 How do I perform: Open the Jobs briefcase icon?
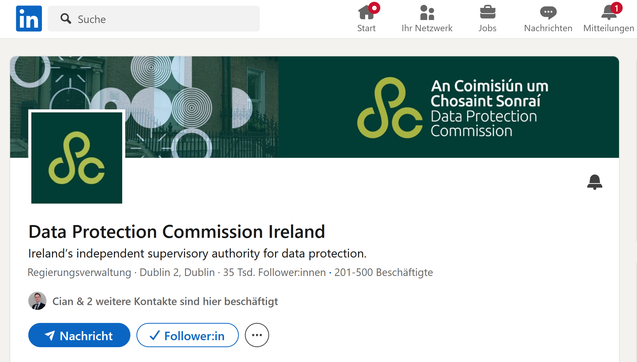pyautogui.click(x=488, y=12)
